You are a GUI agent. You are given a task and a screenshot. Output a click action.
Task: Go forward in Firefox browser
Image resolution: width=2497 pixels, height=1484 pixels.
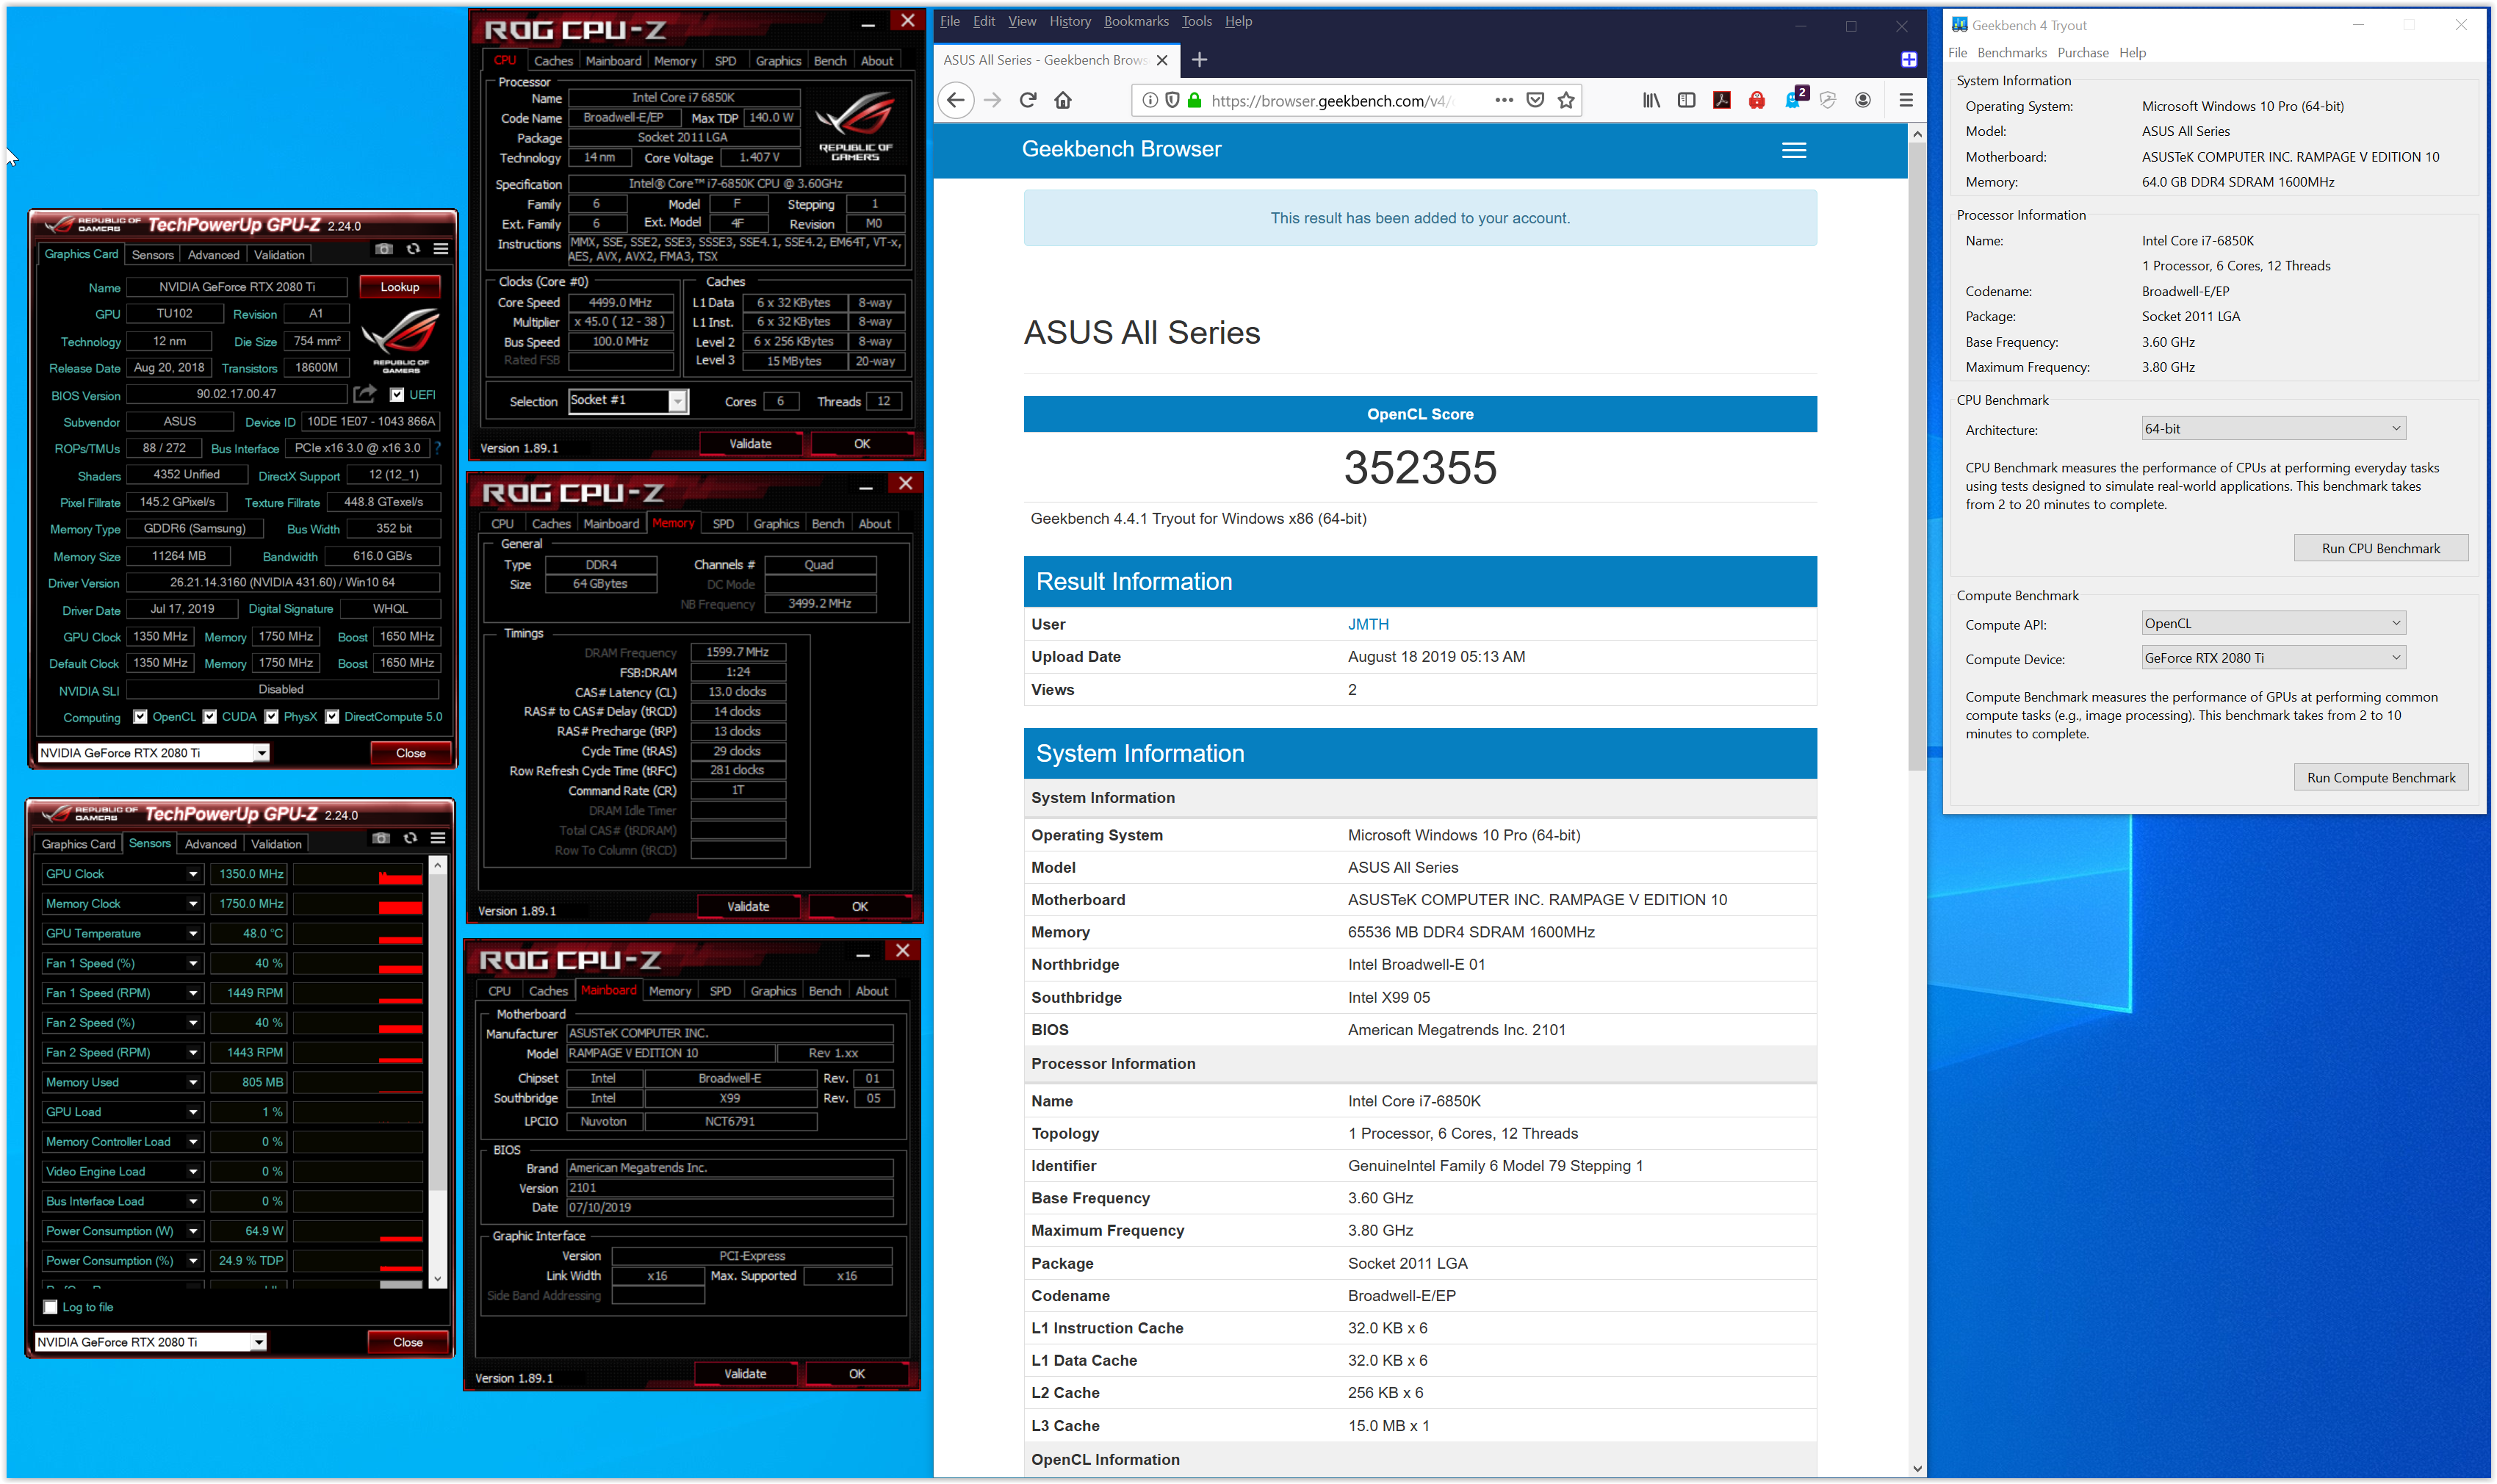[x=992, y=100]
